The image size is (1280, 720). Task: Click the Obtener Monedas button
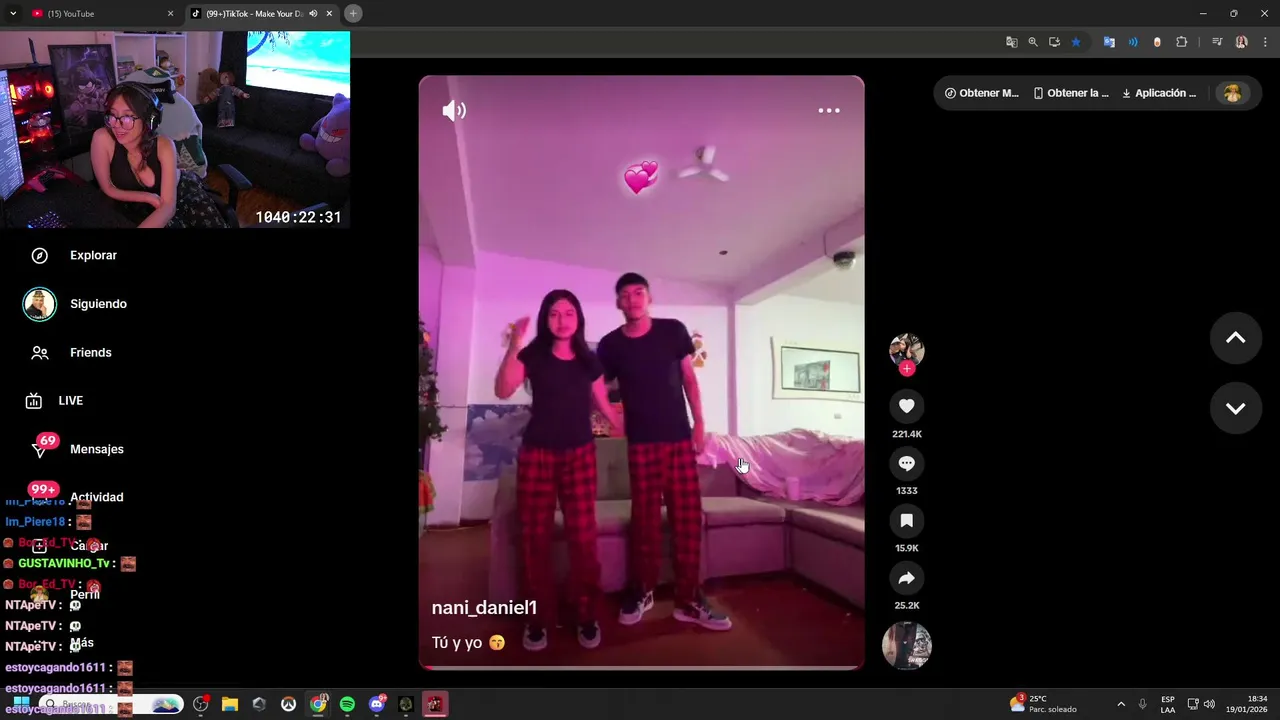pyautogui.click(x=981, y=93)
